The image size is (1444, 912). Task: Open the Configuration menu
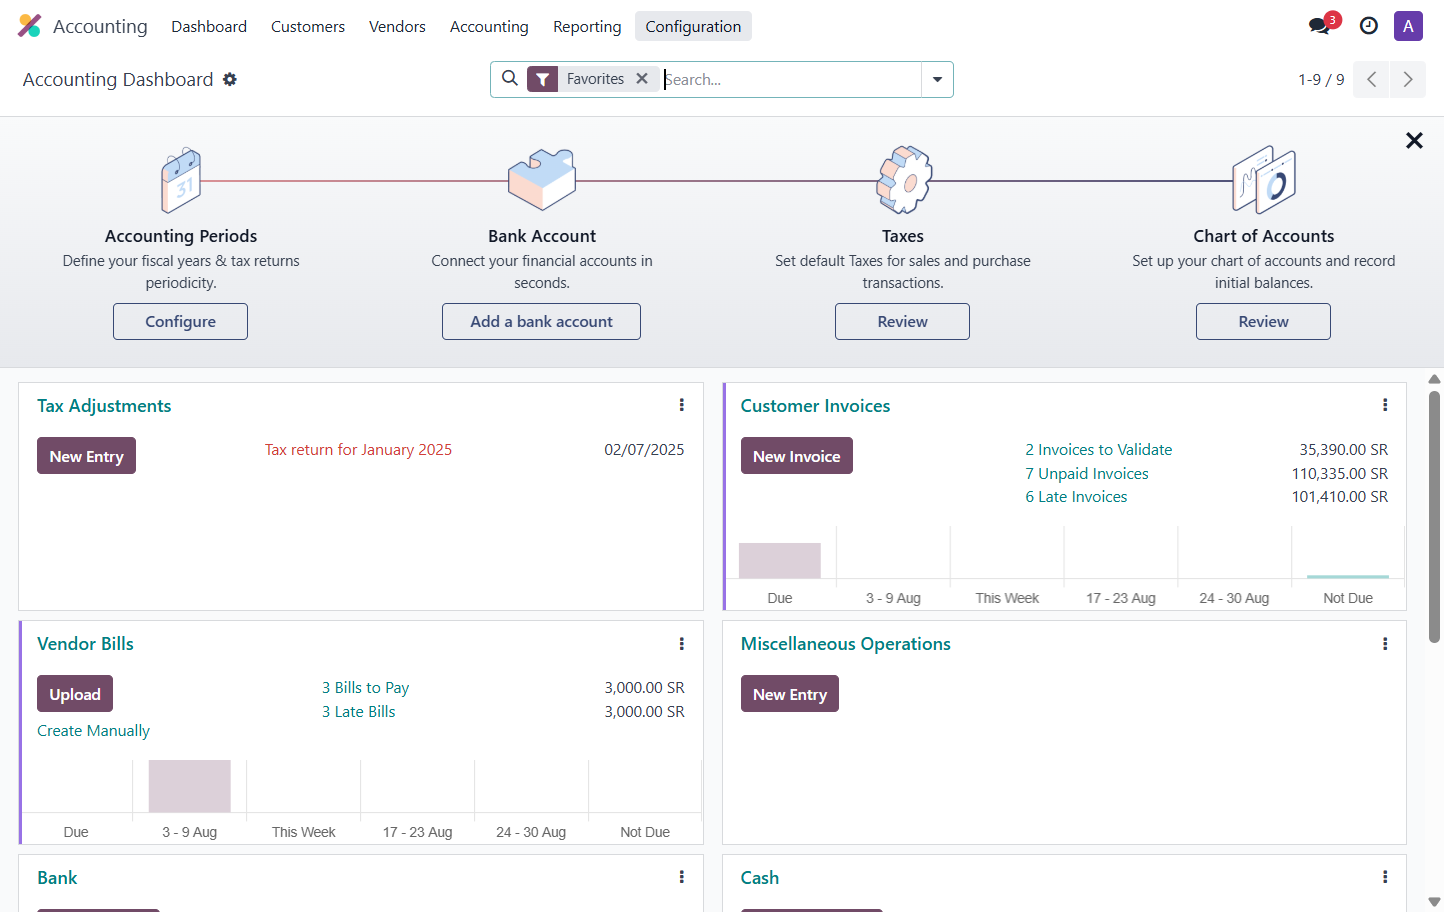click(x=693, y=26)
